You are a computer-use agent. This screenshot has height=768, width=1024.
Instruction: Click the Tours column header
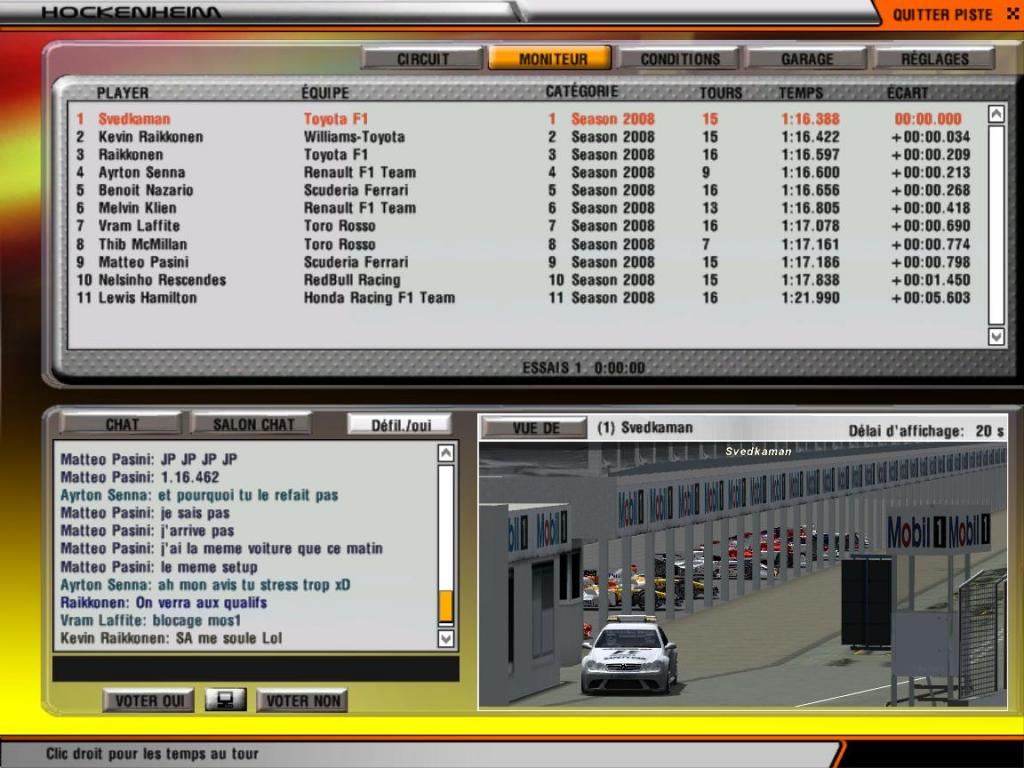click(720, 93)
